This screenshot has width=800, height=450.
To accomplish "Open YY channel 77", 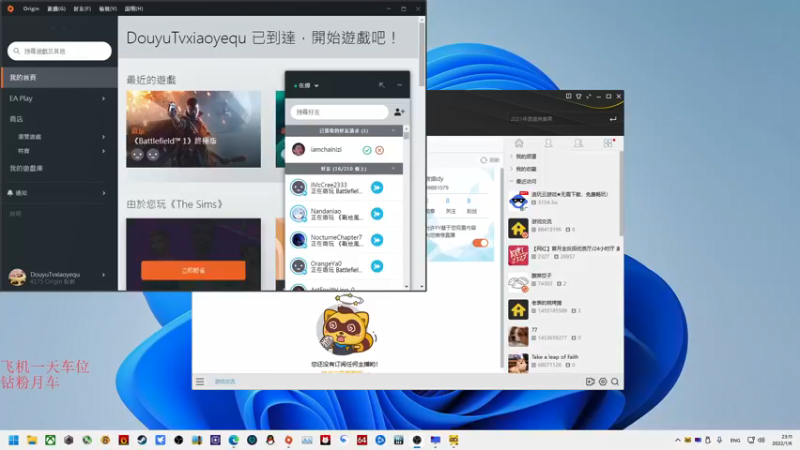I will 564,335.
